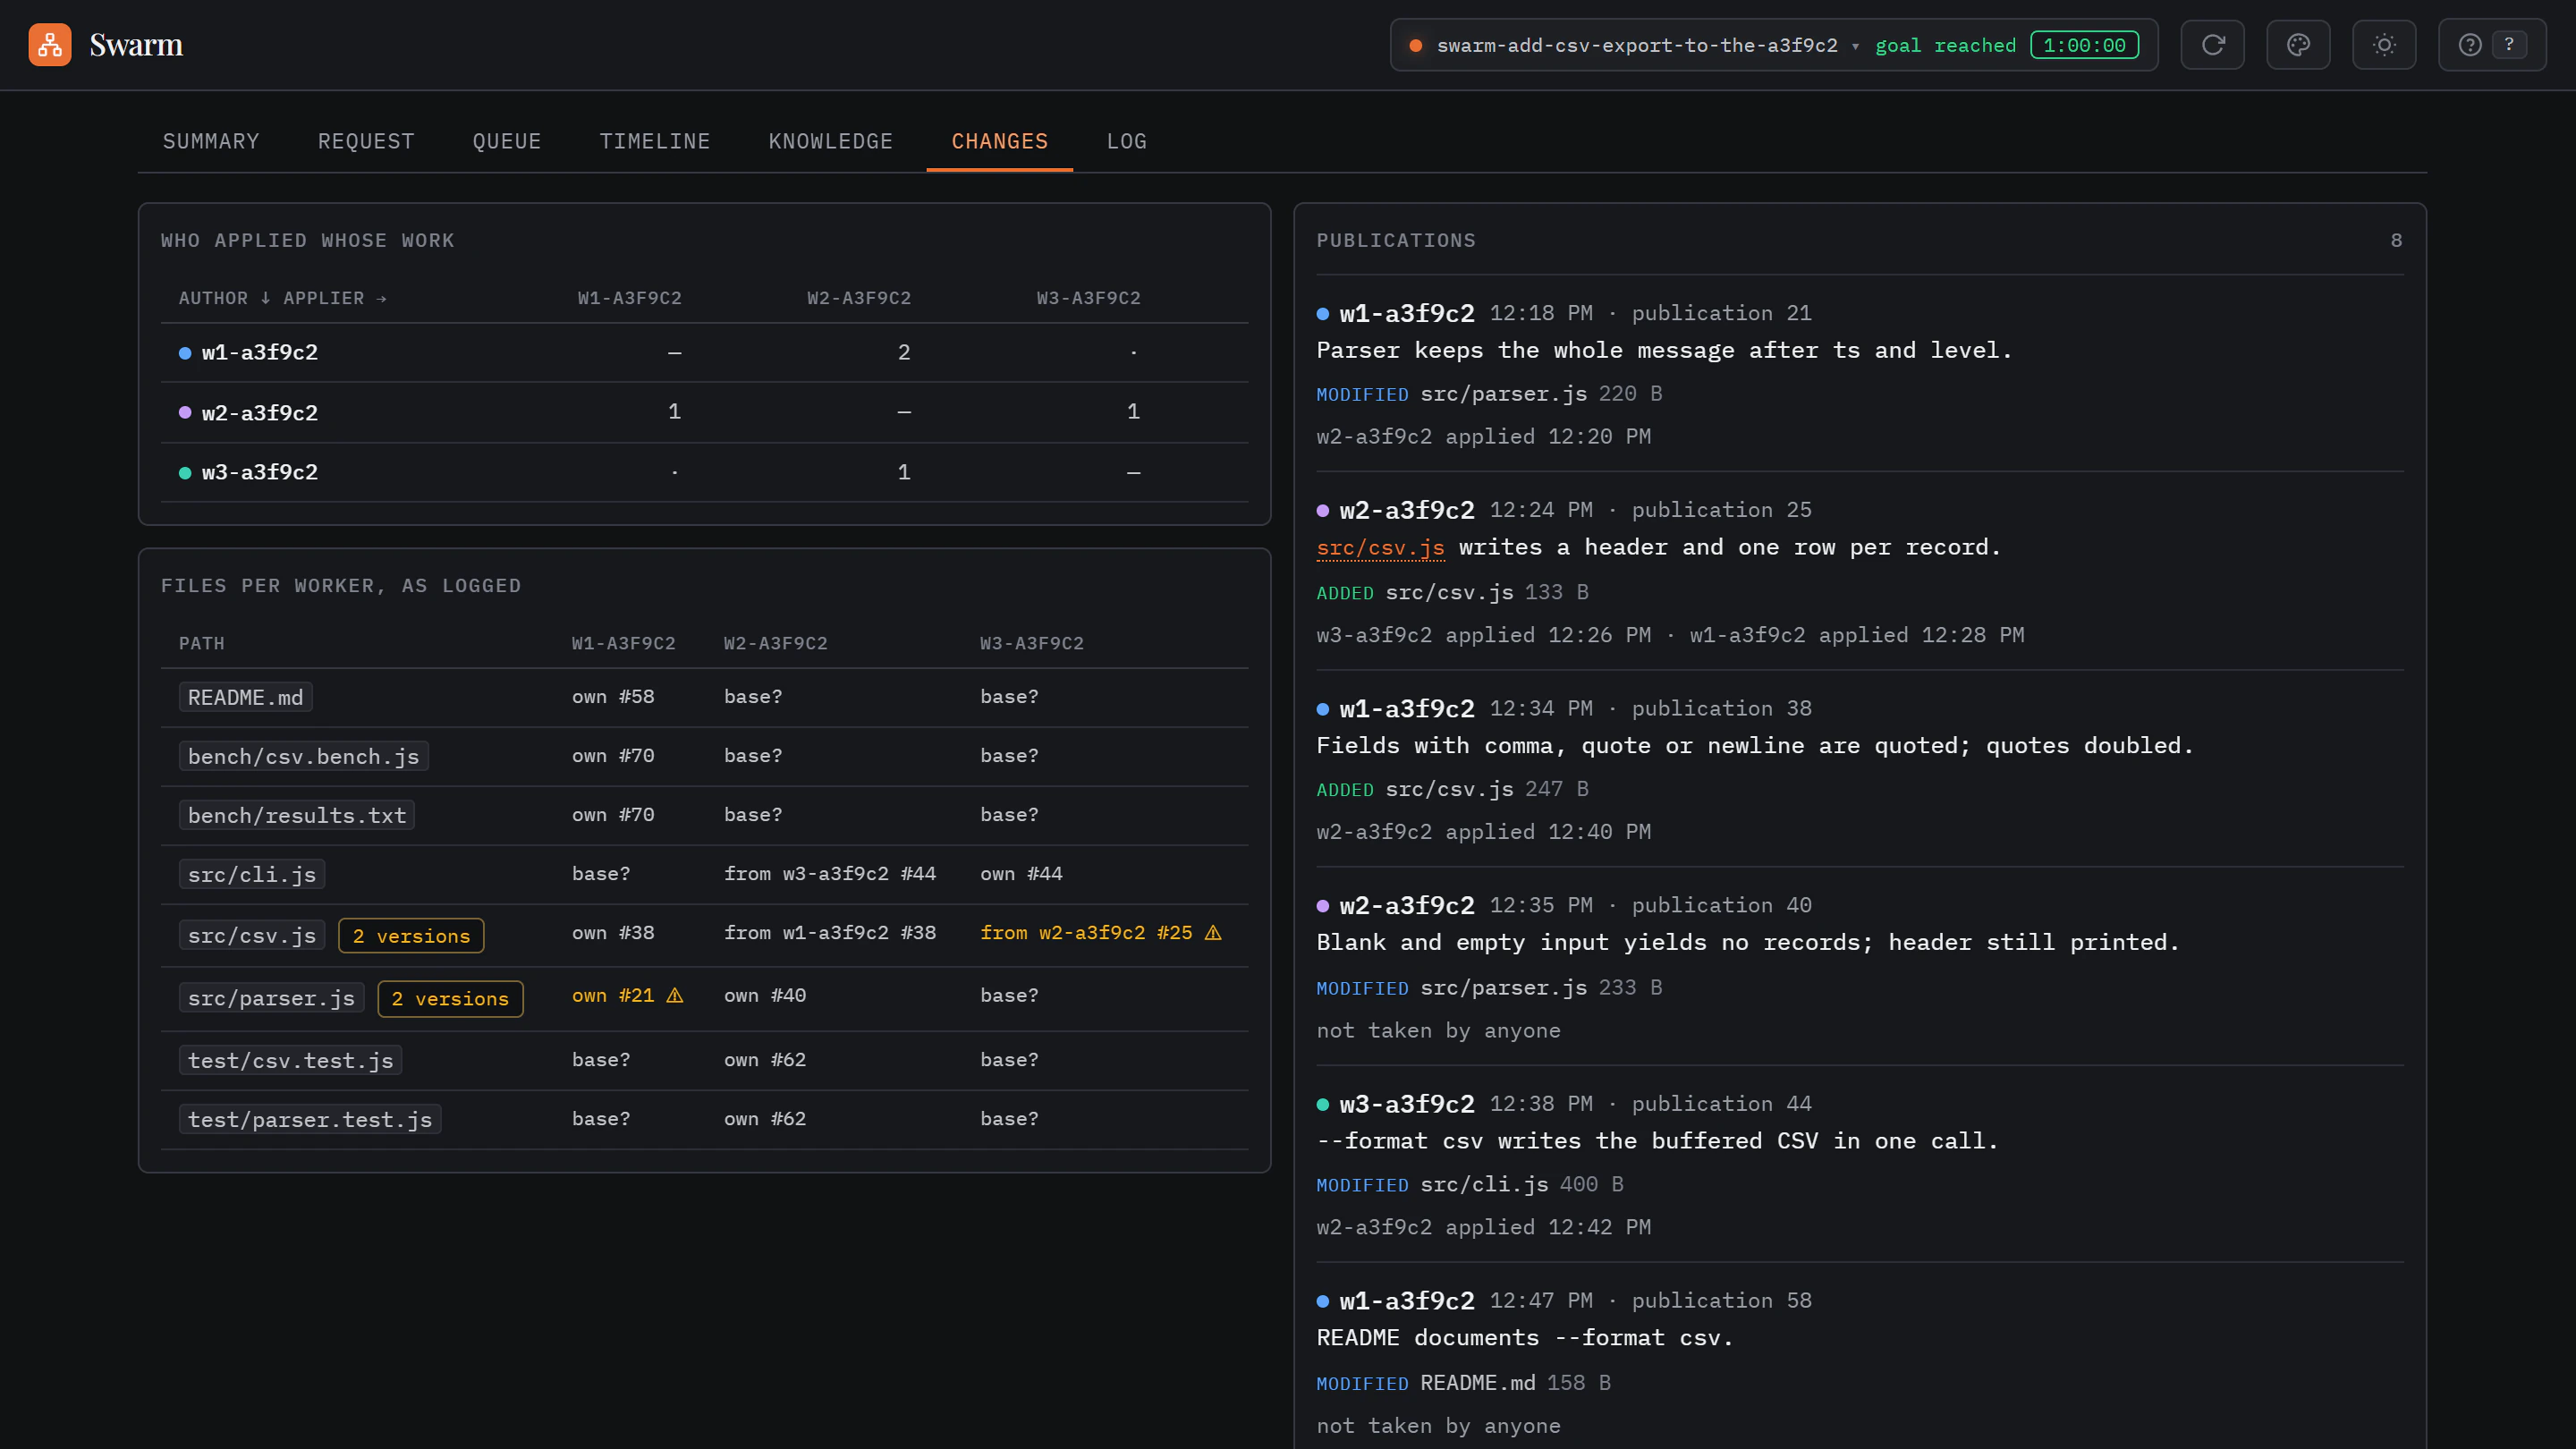Click the 'own #40' cell for src/parser.js

(765, 996)
